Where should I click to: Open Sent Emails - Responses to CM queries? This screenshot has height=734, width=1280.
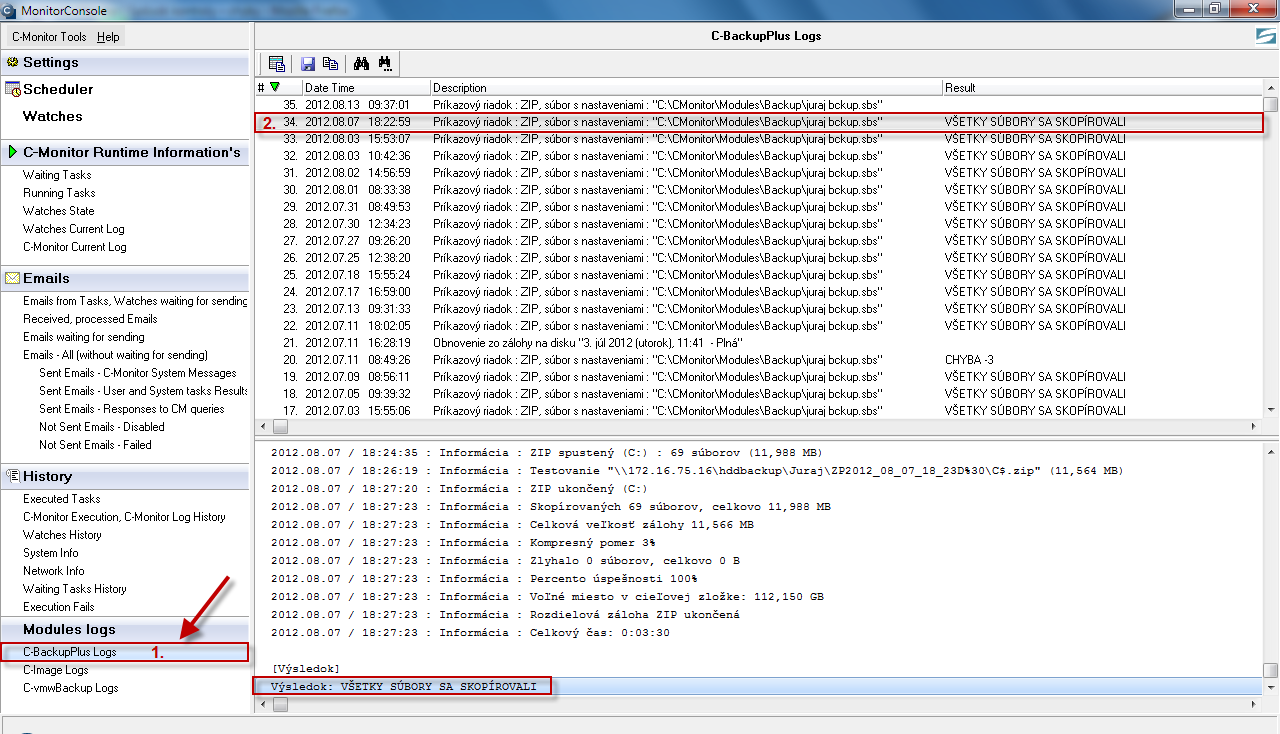pos(131,409)
